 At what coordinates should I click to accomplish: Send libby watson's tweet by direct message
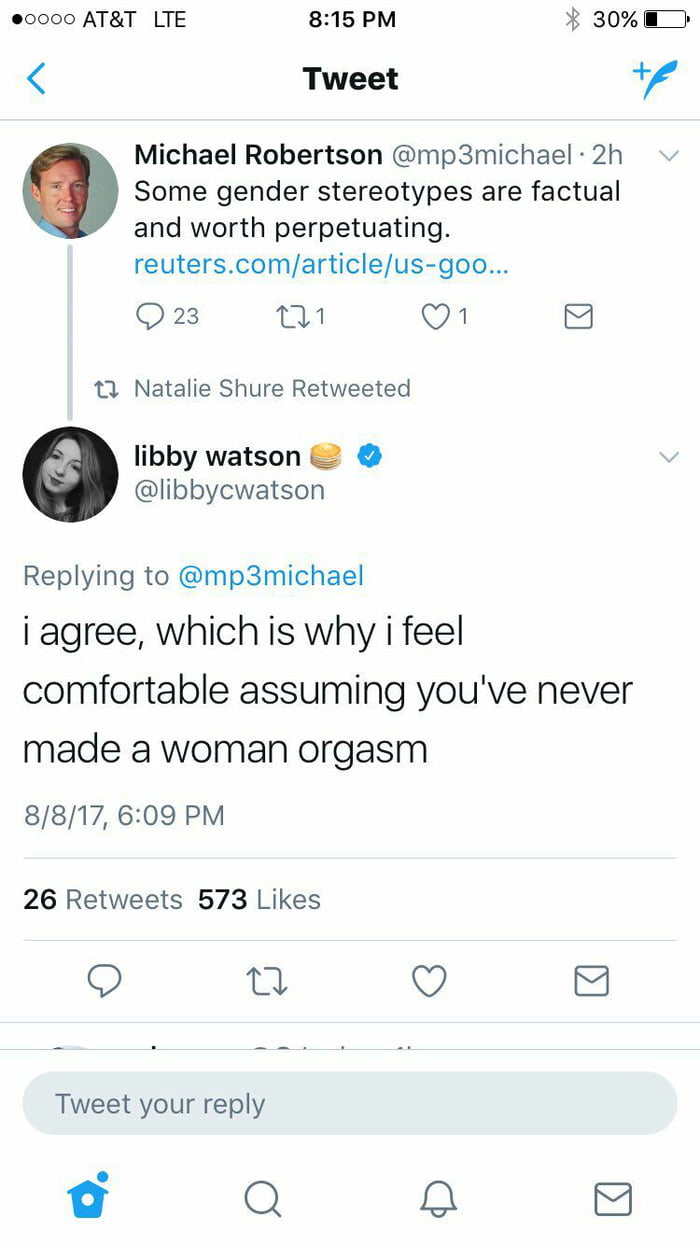[591, 981]
